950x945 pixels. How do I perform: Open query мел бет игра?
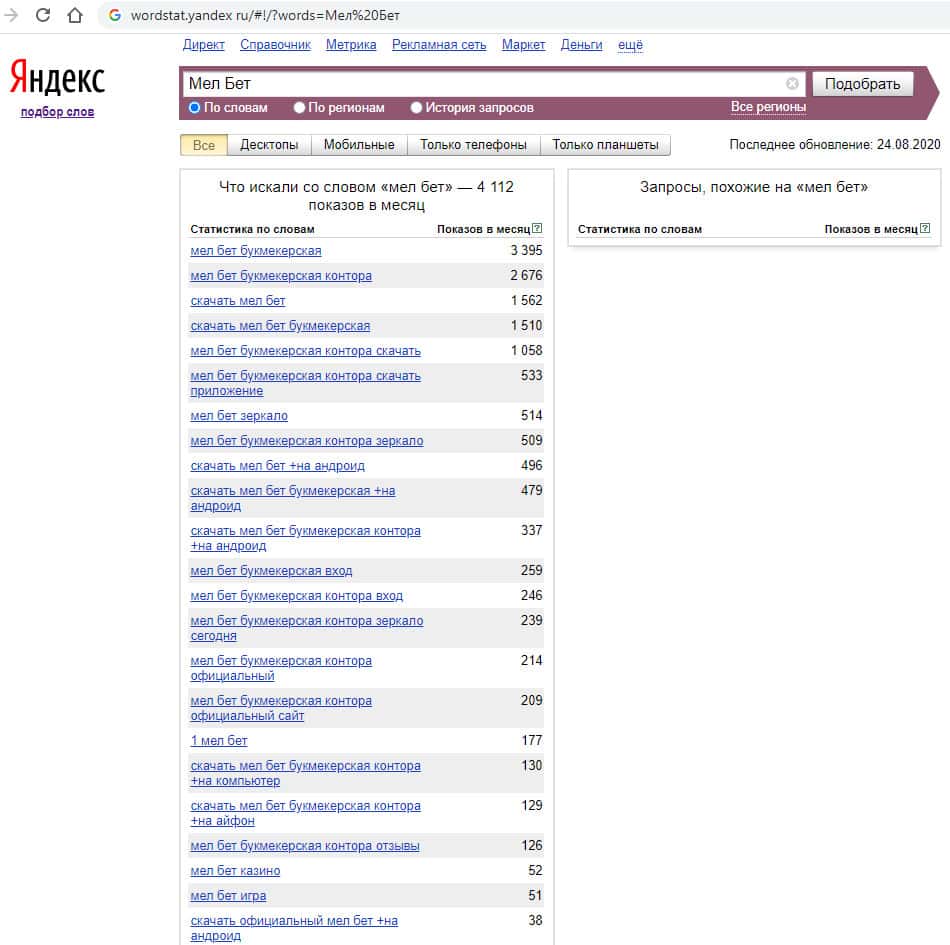point(228,895)
